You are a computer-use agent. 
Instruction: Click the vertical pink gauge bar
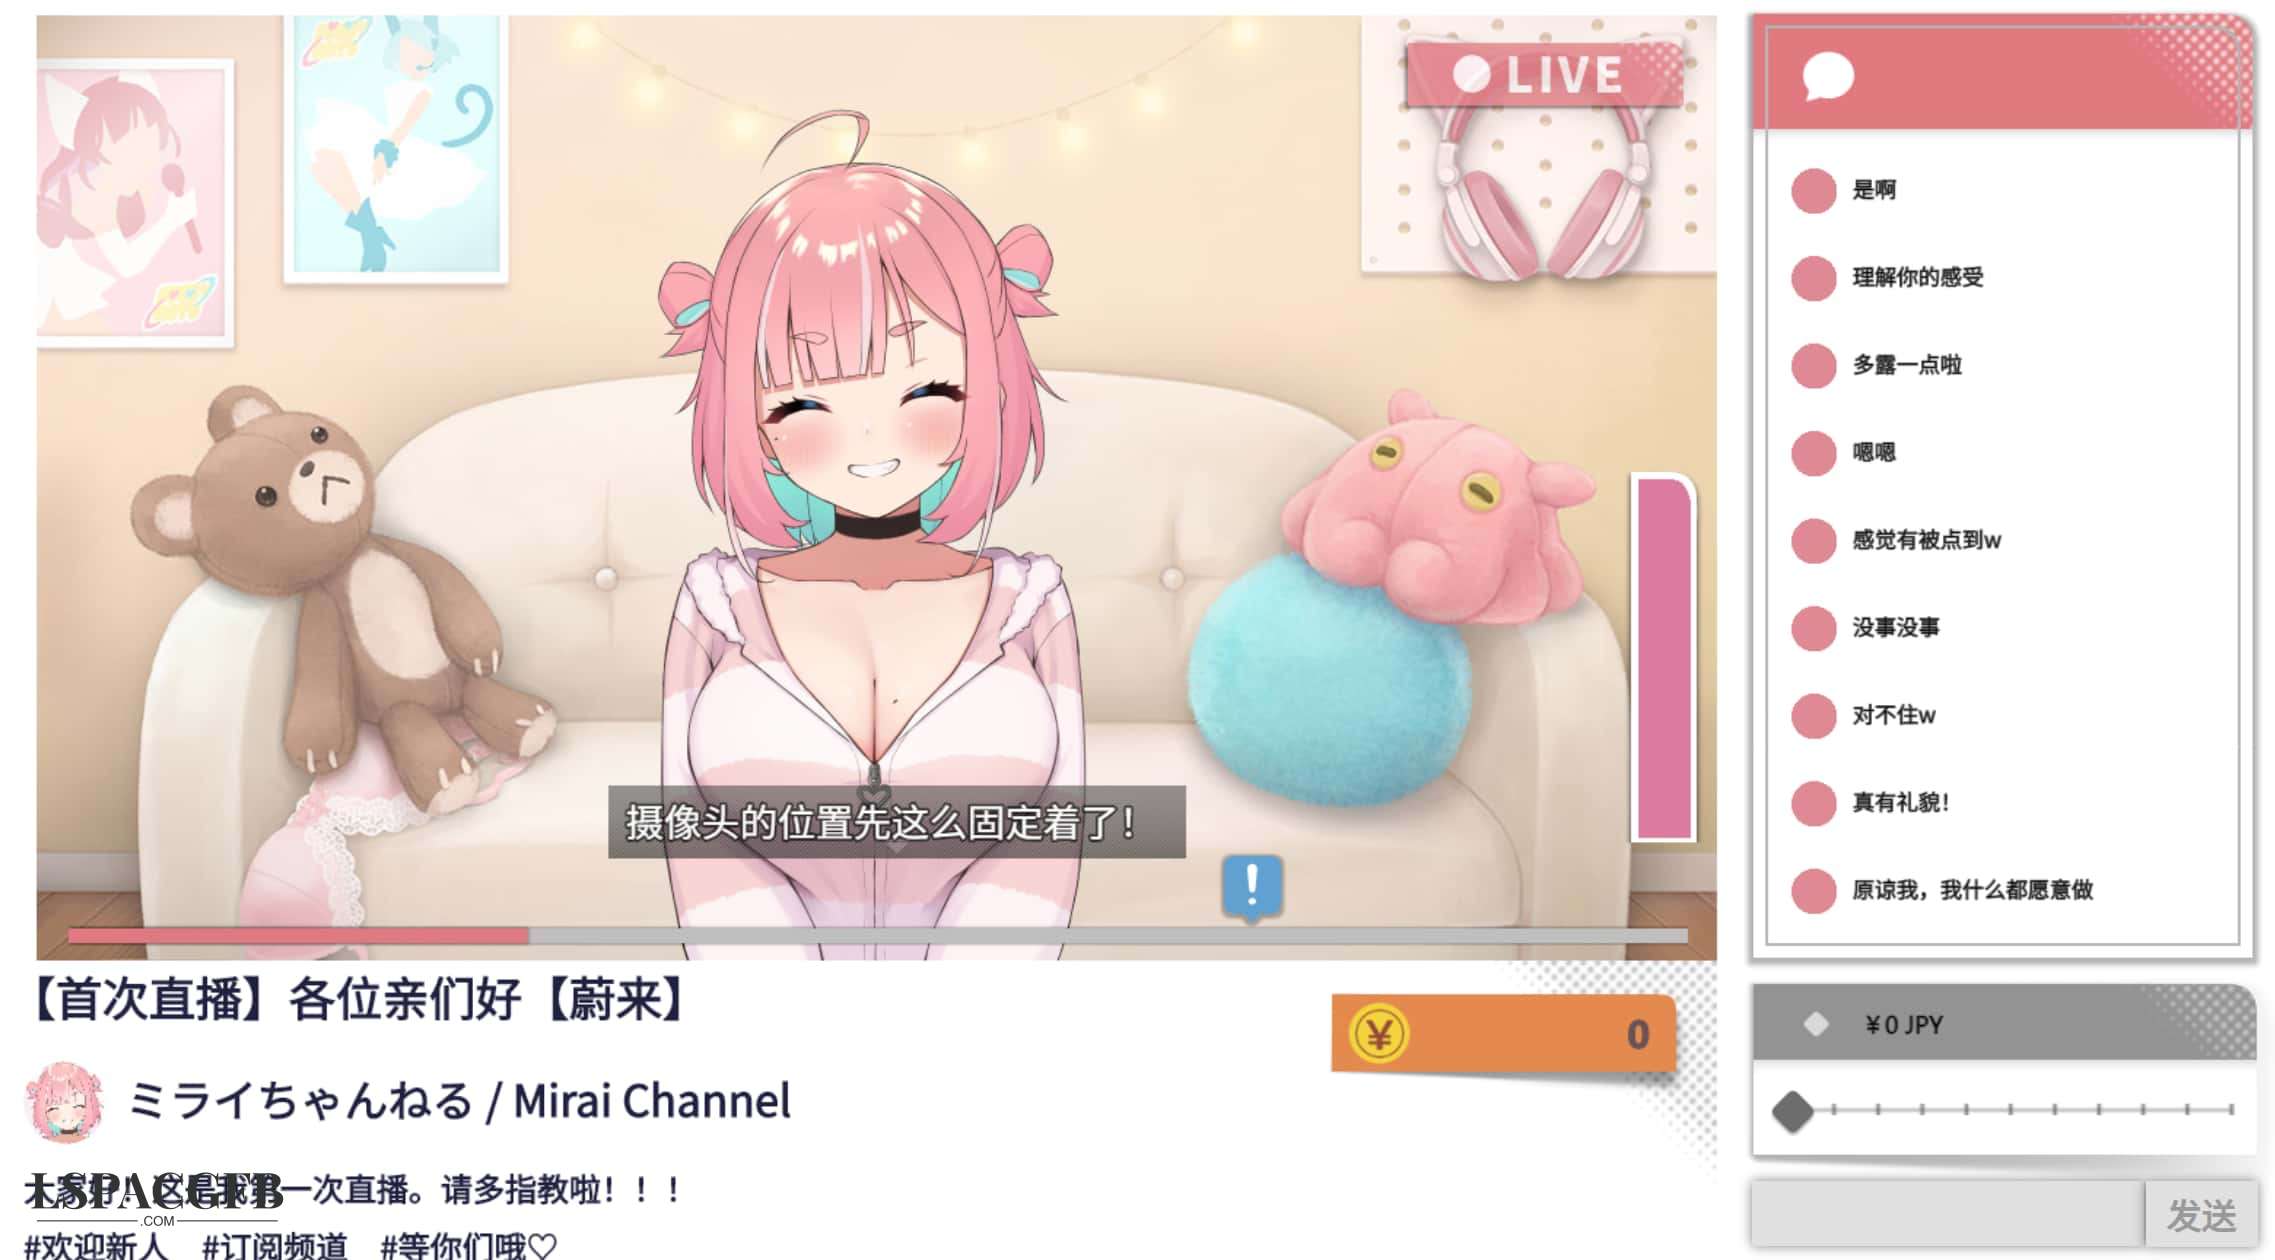(x=1663, y=658)
